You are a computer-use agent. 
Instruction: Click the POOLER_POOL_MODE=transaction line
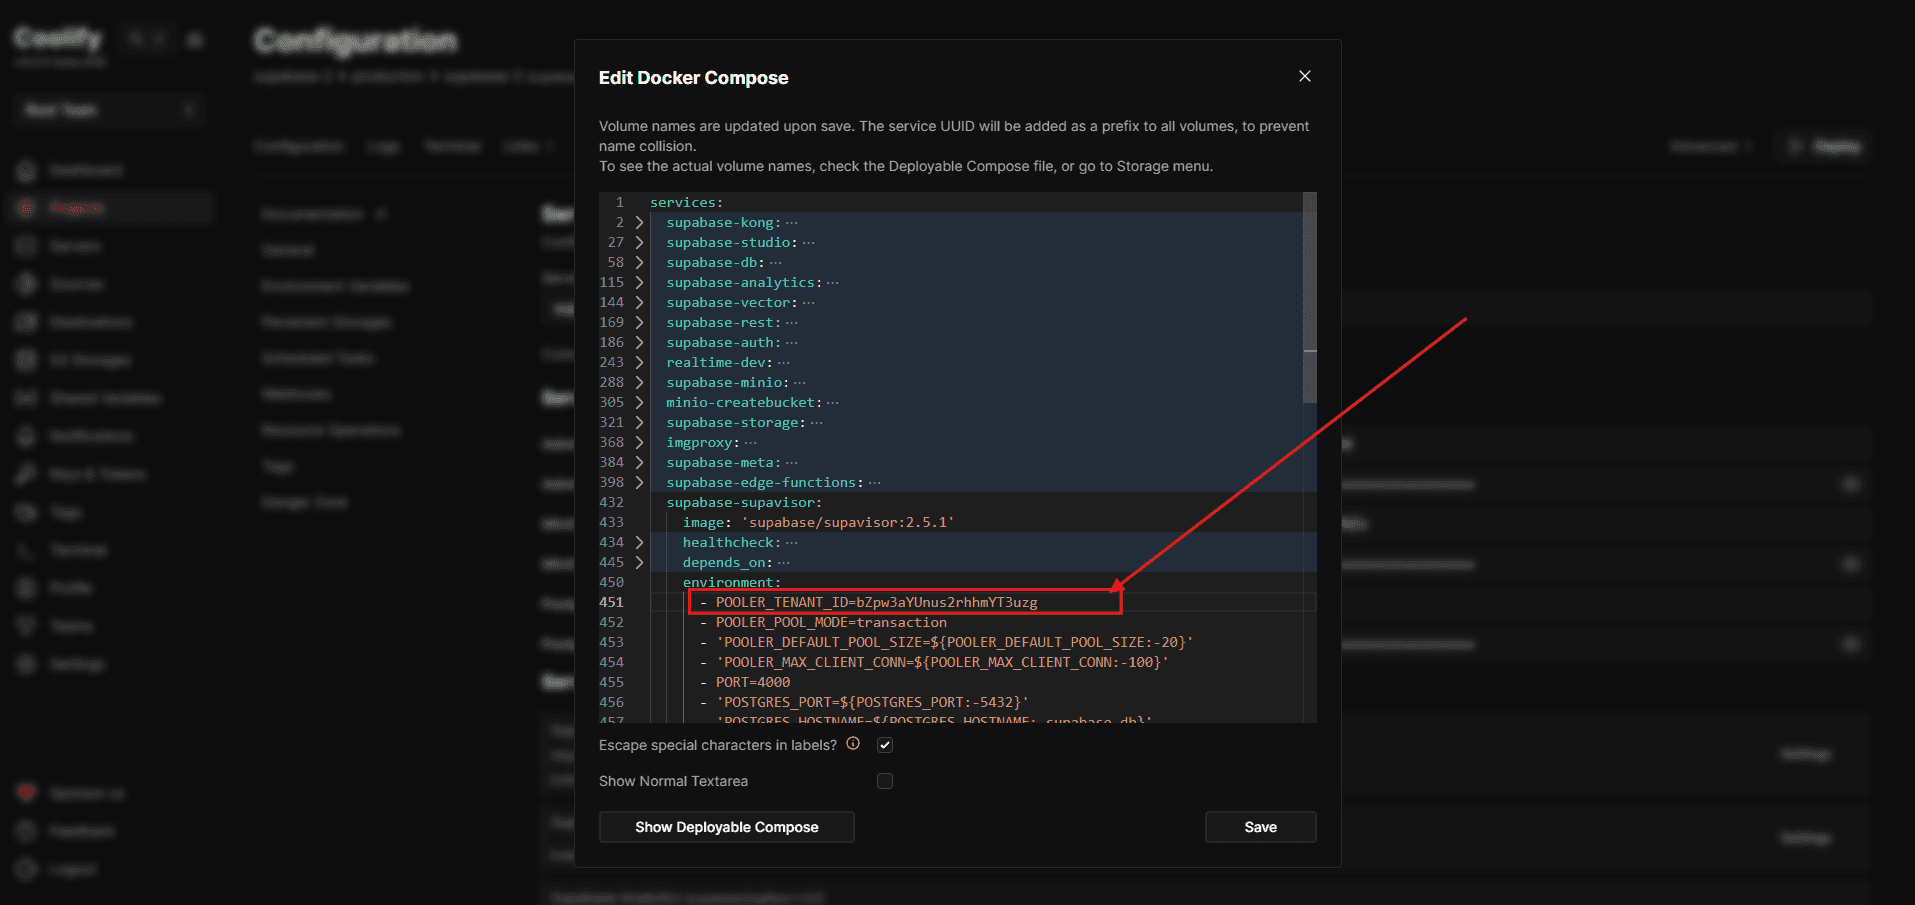coord(830,622)
